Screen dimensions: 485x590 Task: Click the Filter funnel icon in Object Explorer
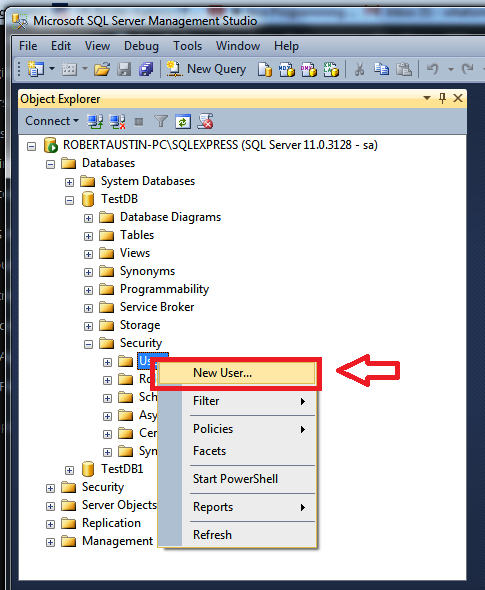(x=161, y=121)
